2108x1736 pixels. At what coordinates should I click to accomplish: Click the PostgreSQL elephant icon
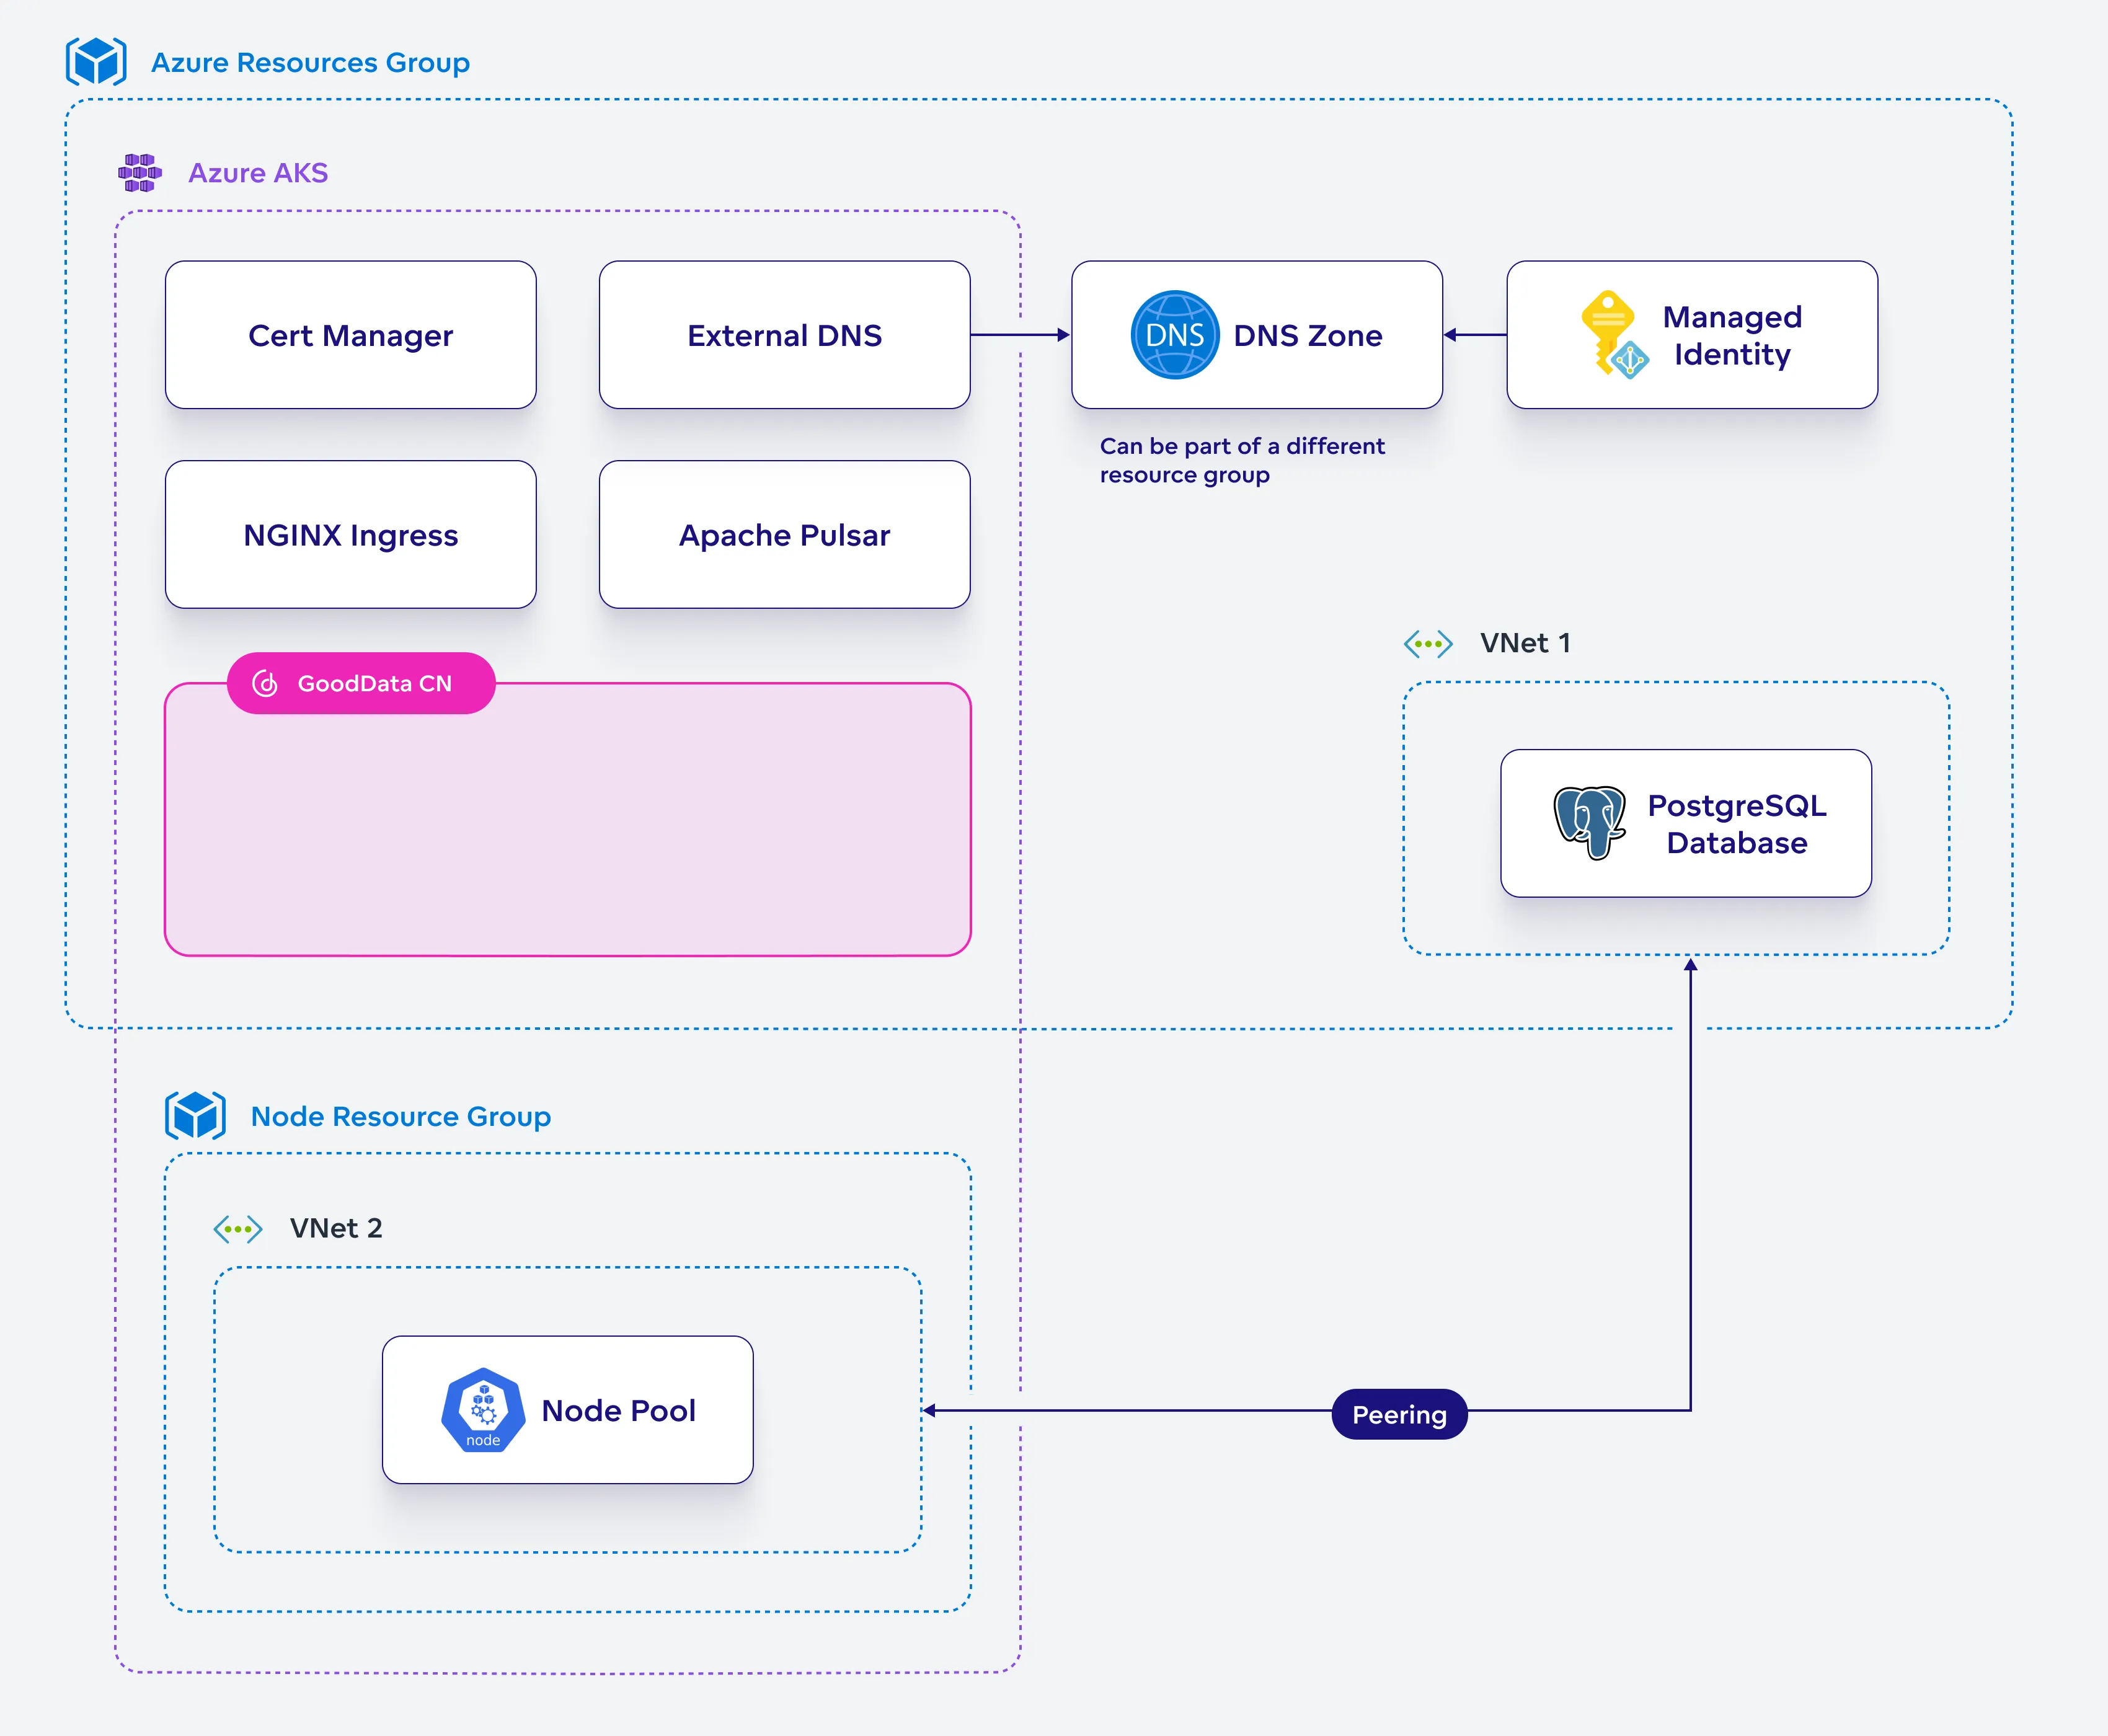[1589, 823]
